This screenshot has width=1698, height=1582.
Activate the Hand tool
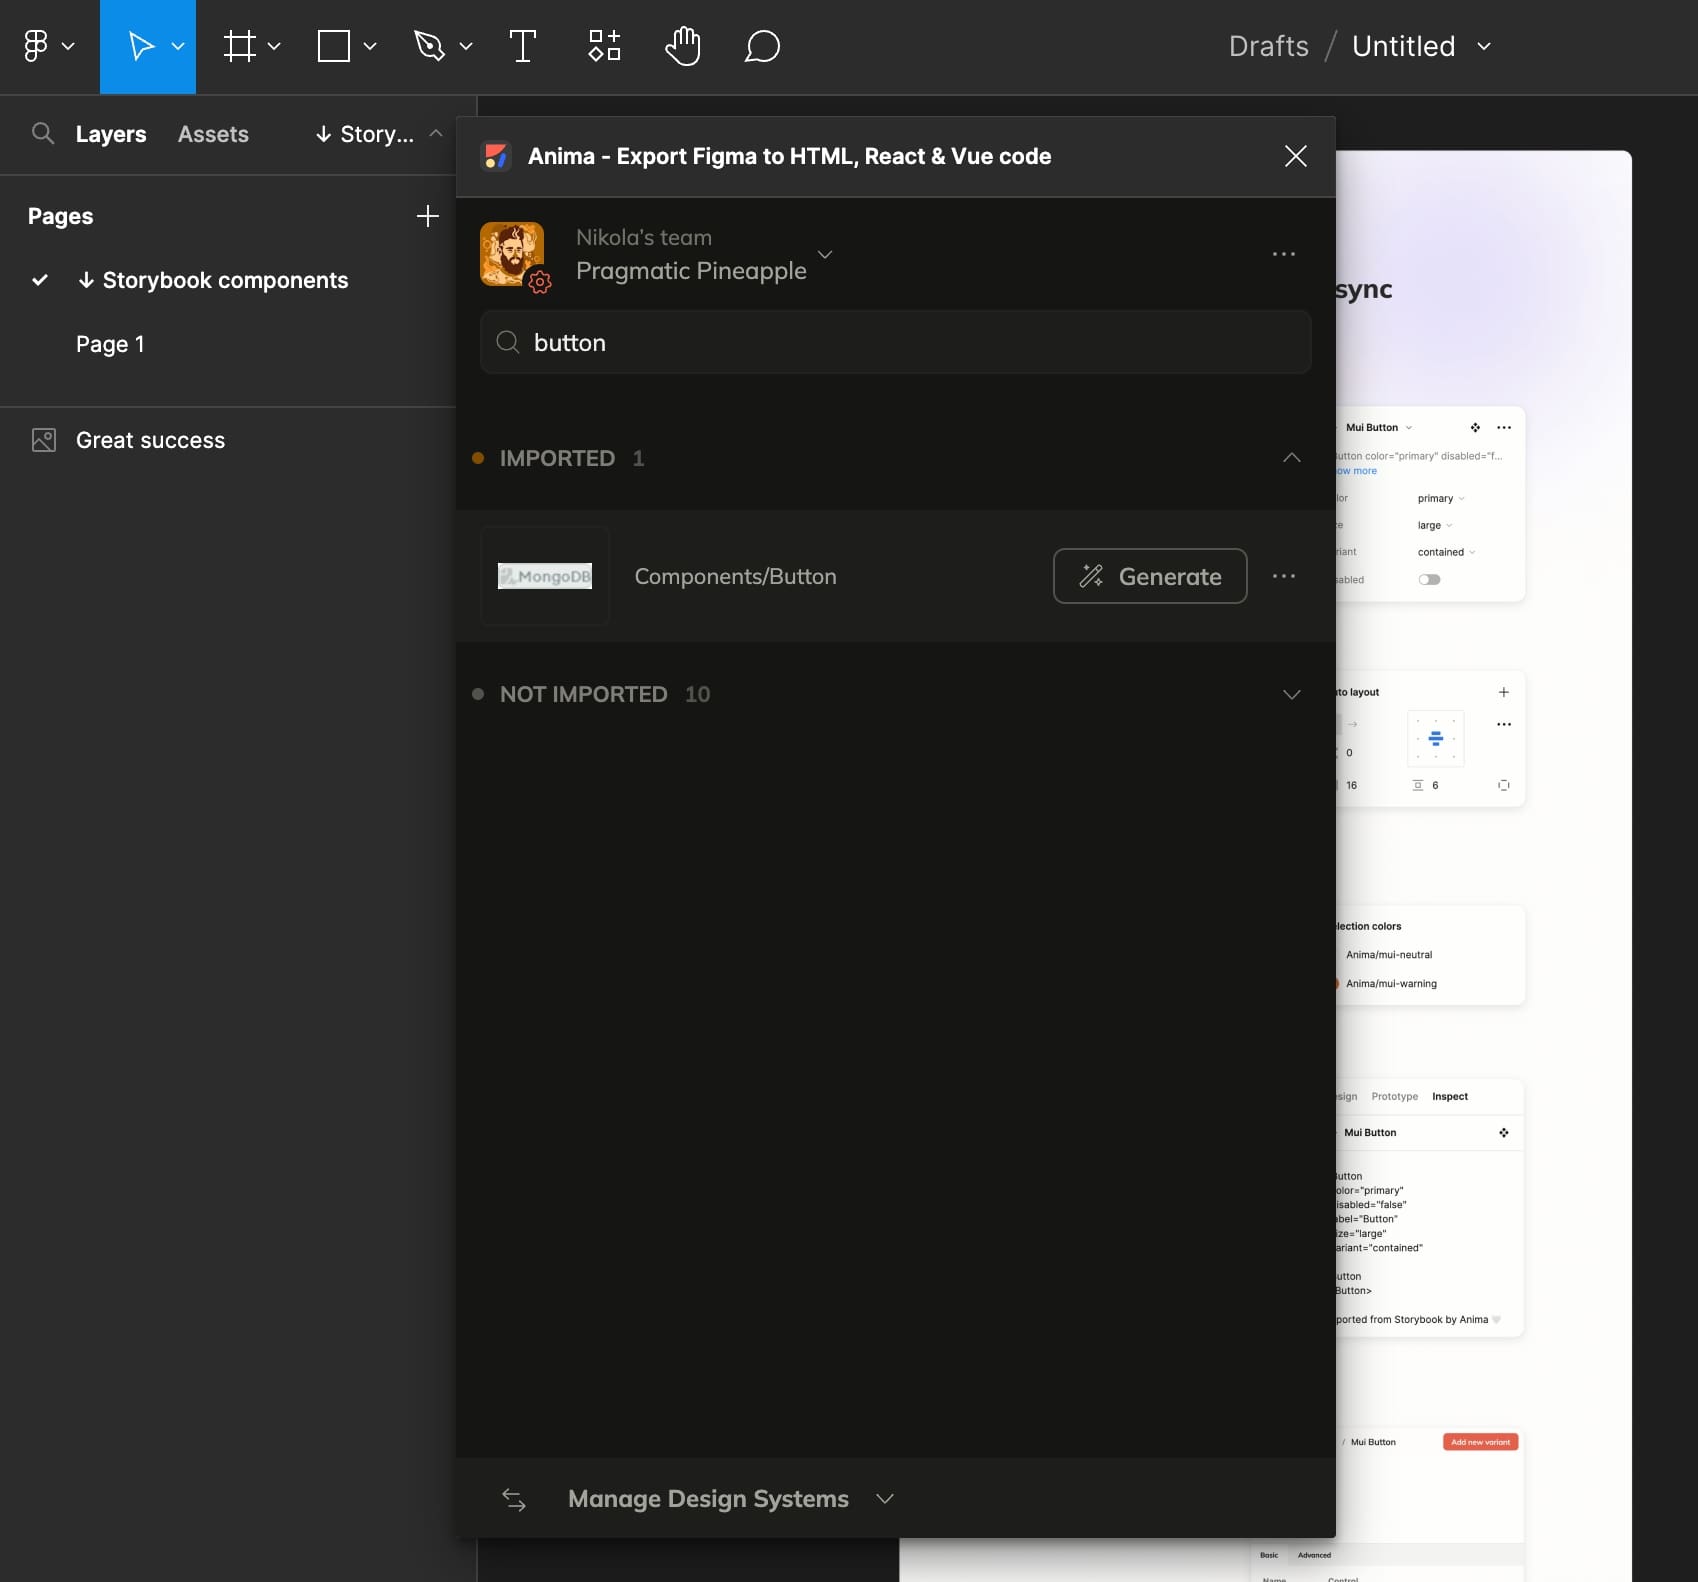pos(683,46)
